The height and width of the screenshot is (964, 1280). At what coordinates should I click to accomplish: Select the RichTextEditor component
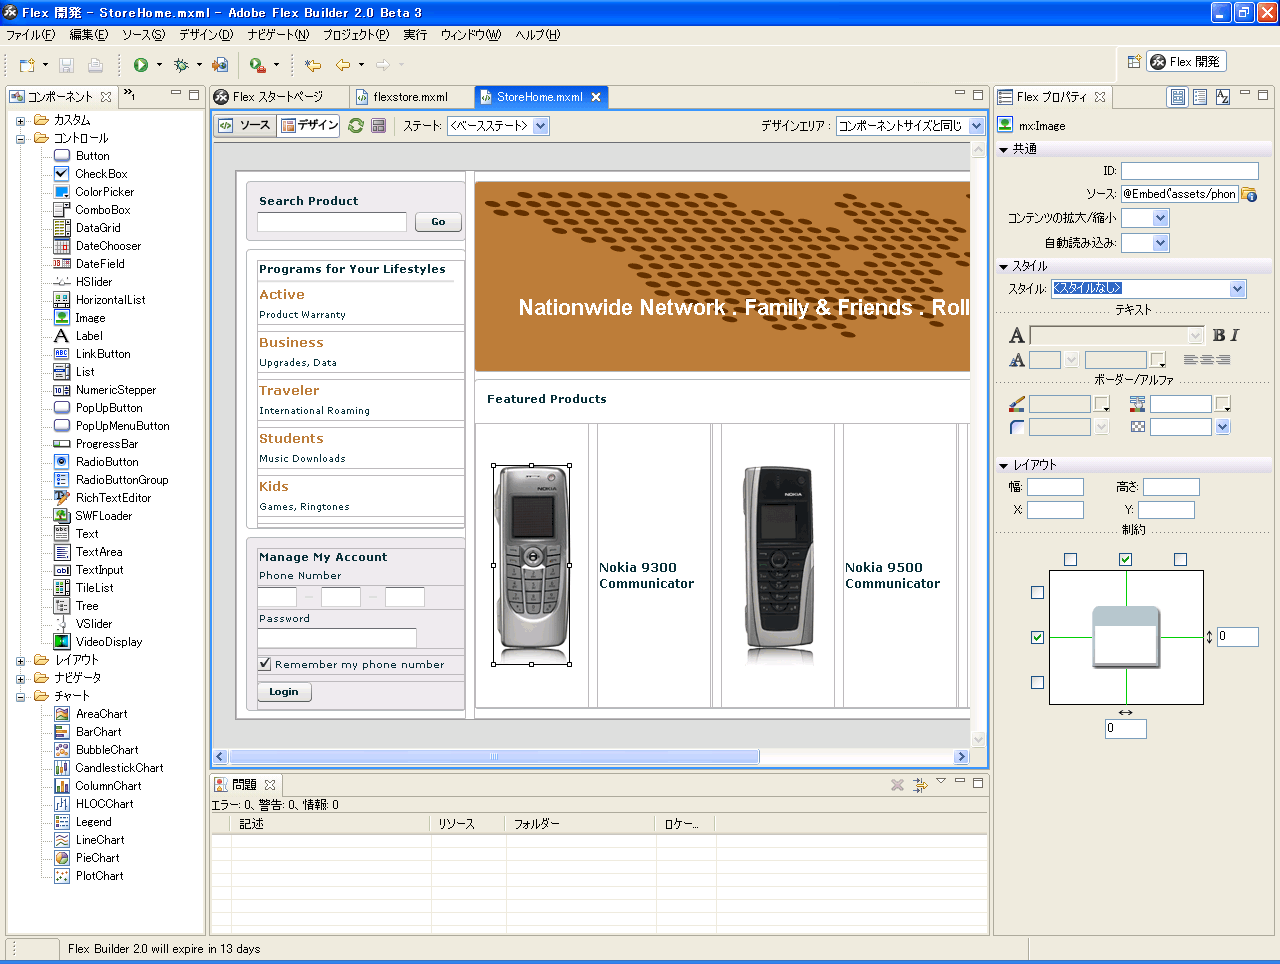pos(113,498)
